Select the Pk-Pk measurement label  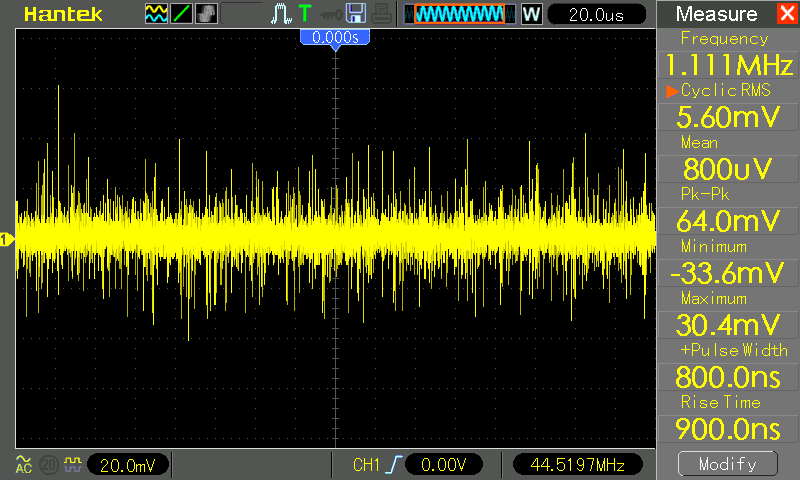(x=705, y=194)
